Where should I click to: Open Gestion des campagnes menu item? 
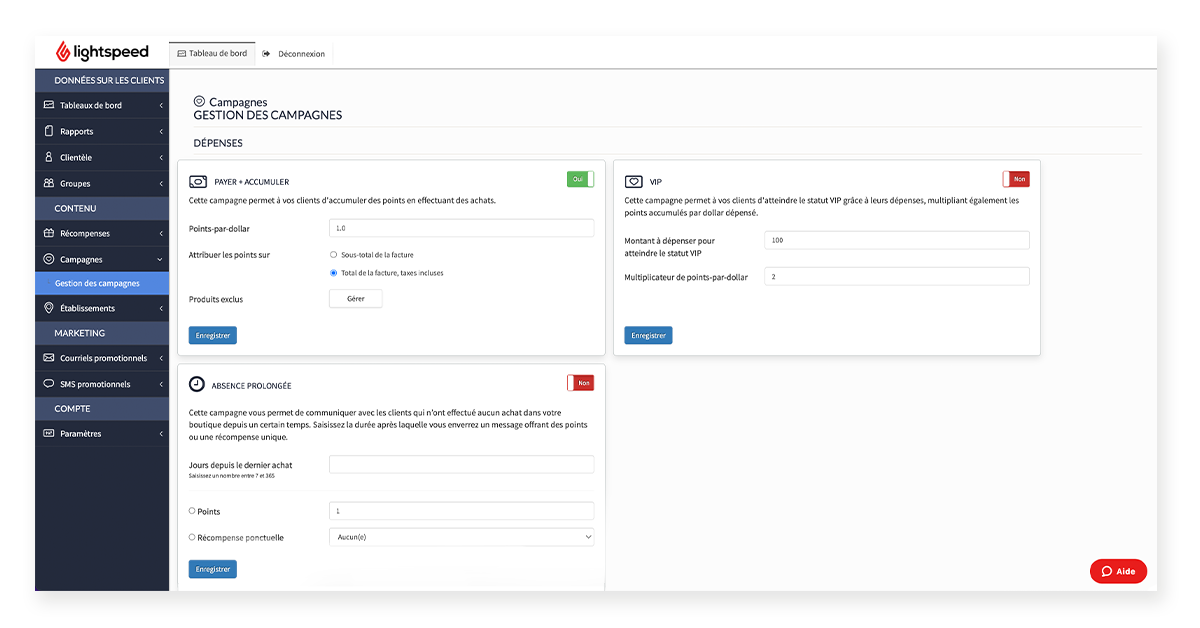97,284
